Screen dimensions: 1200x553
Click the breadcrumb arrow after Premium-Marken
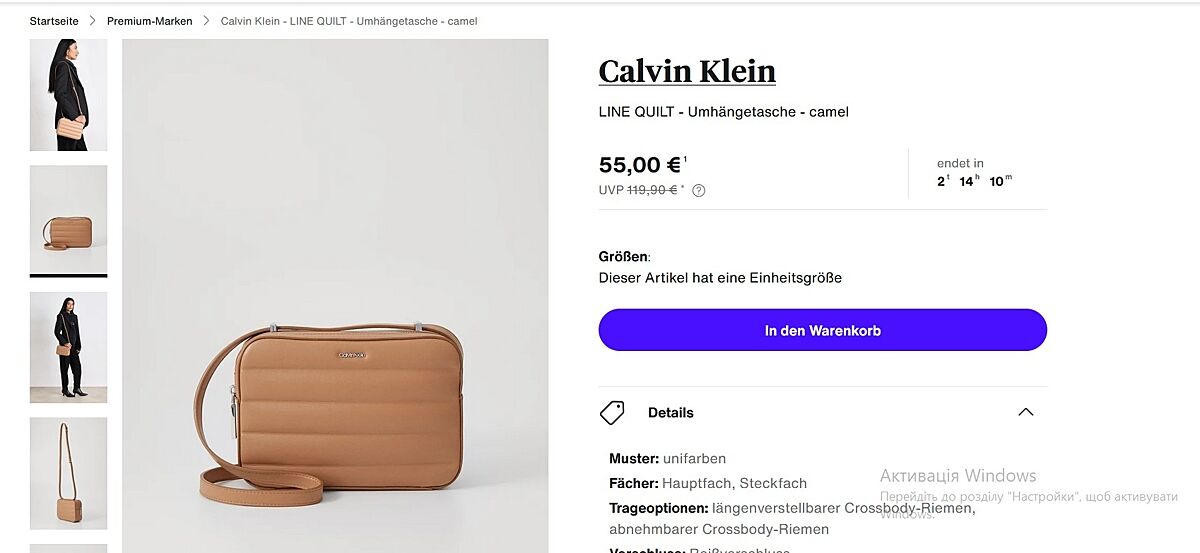207,21
